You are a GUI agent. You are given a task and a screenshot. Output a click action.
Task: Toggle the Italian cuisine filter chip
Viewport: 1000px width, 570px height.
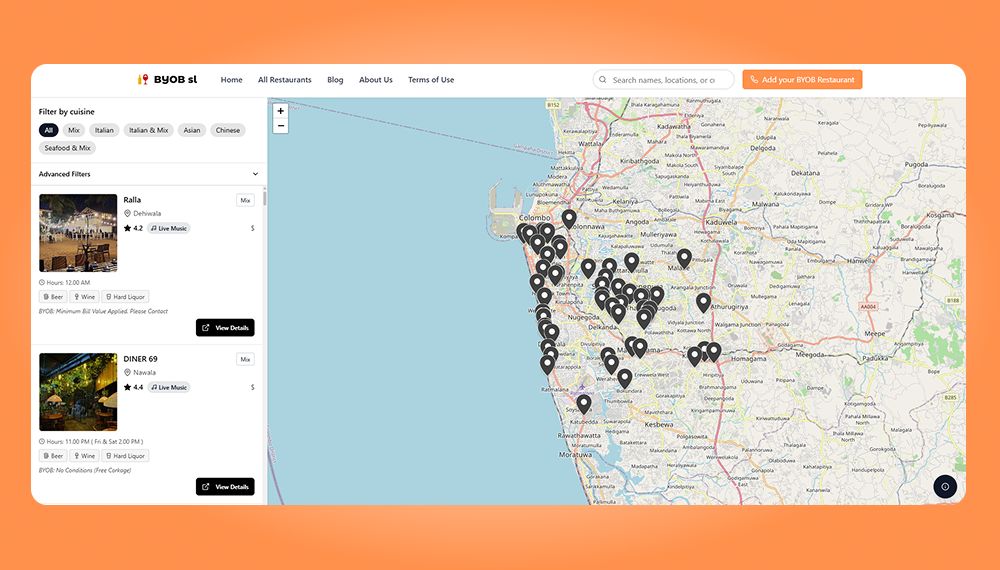pos(104,130)
